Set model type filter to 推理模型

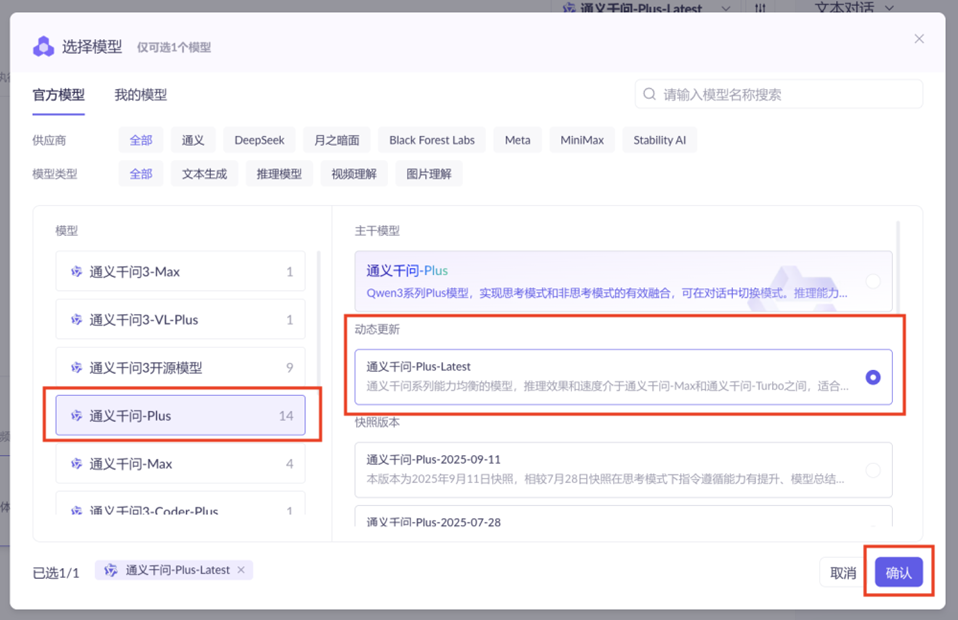279,174
